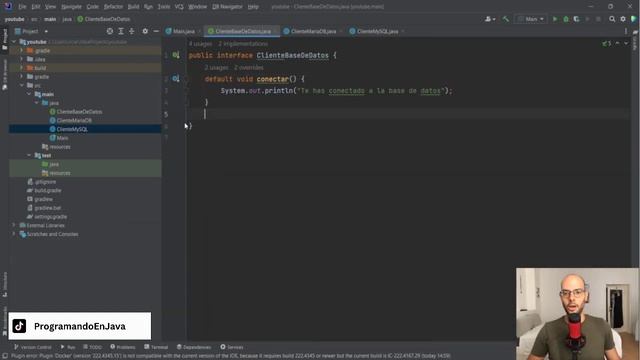Click the ClienteBaseDeDatos breadcrumb in navigation bar
Screen dimensions: 640x360
pyautogui.click(x=104, y=19)
